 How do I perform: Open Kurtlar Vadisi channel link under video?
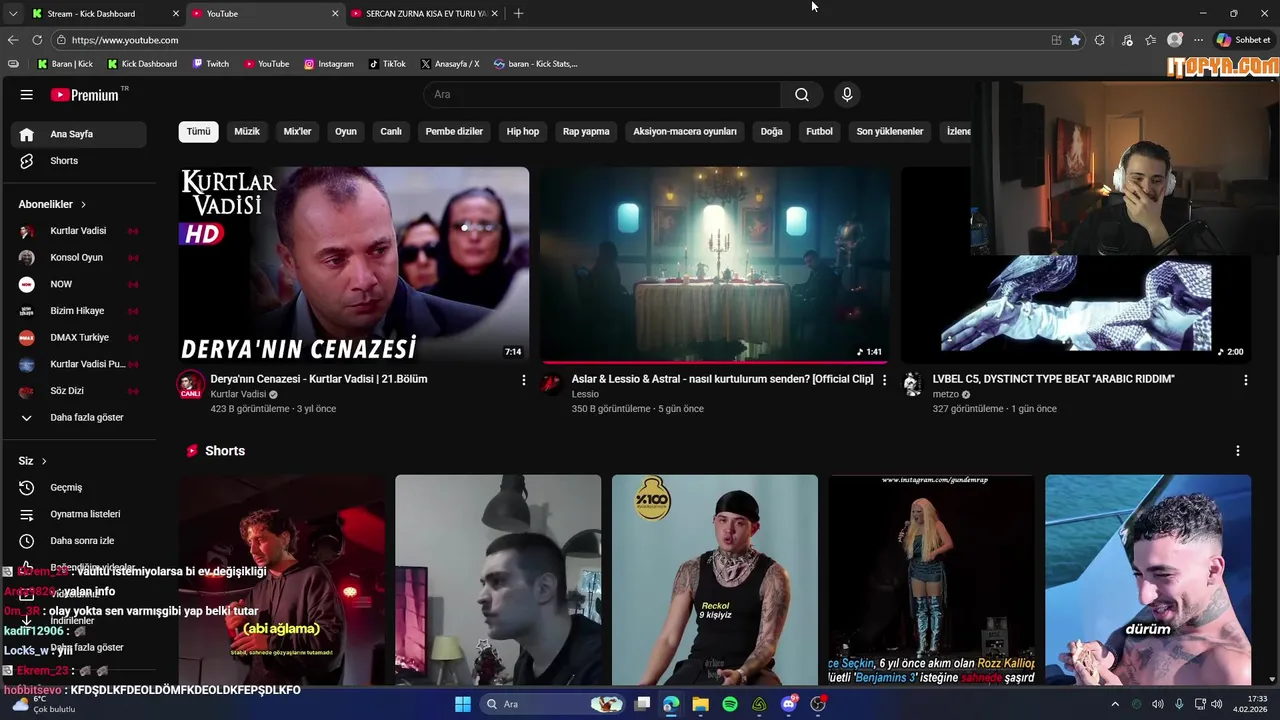pyautogui.click(x=238, y=395)
